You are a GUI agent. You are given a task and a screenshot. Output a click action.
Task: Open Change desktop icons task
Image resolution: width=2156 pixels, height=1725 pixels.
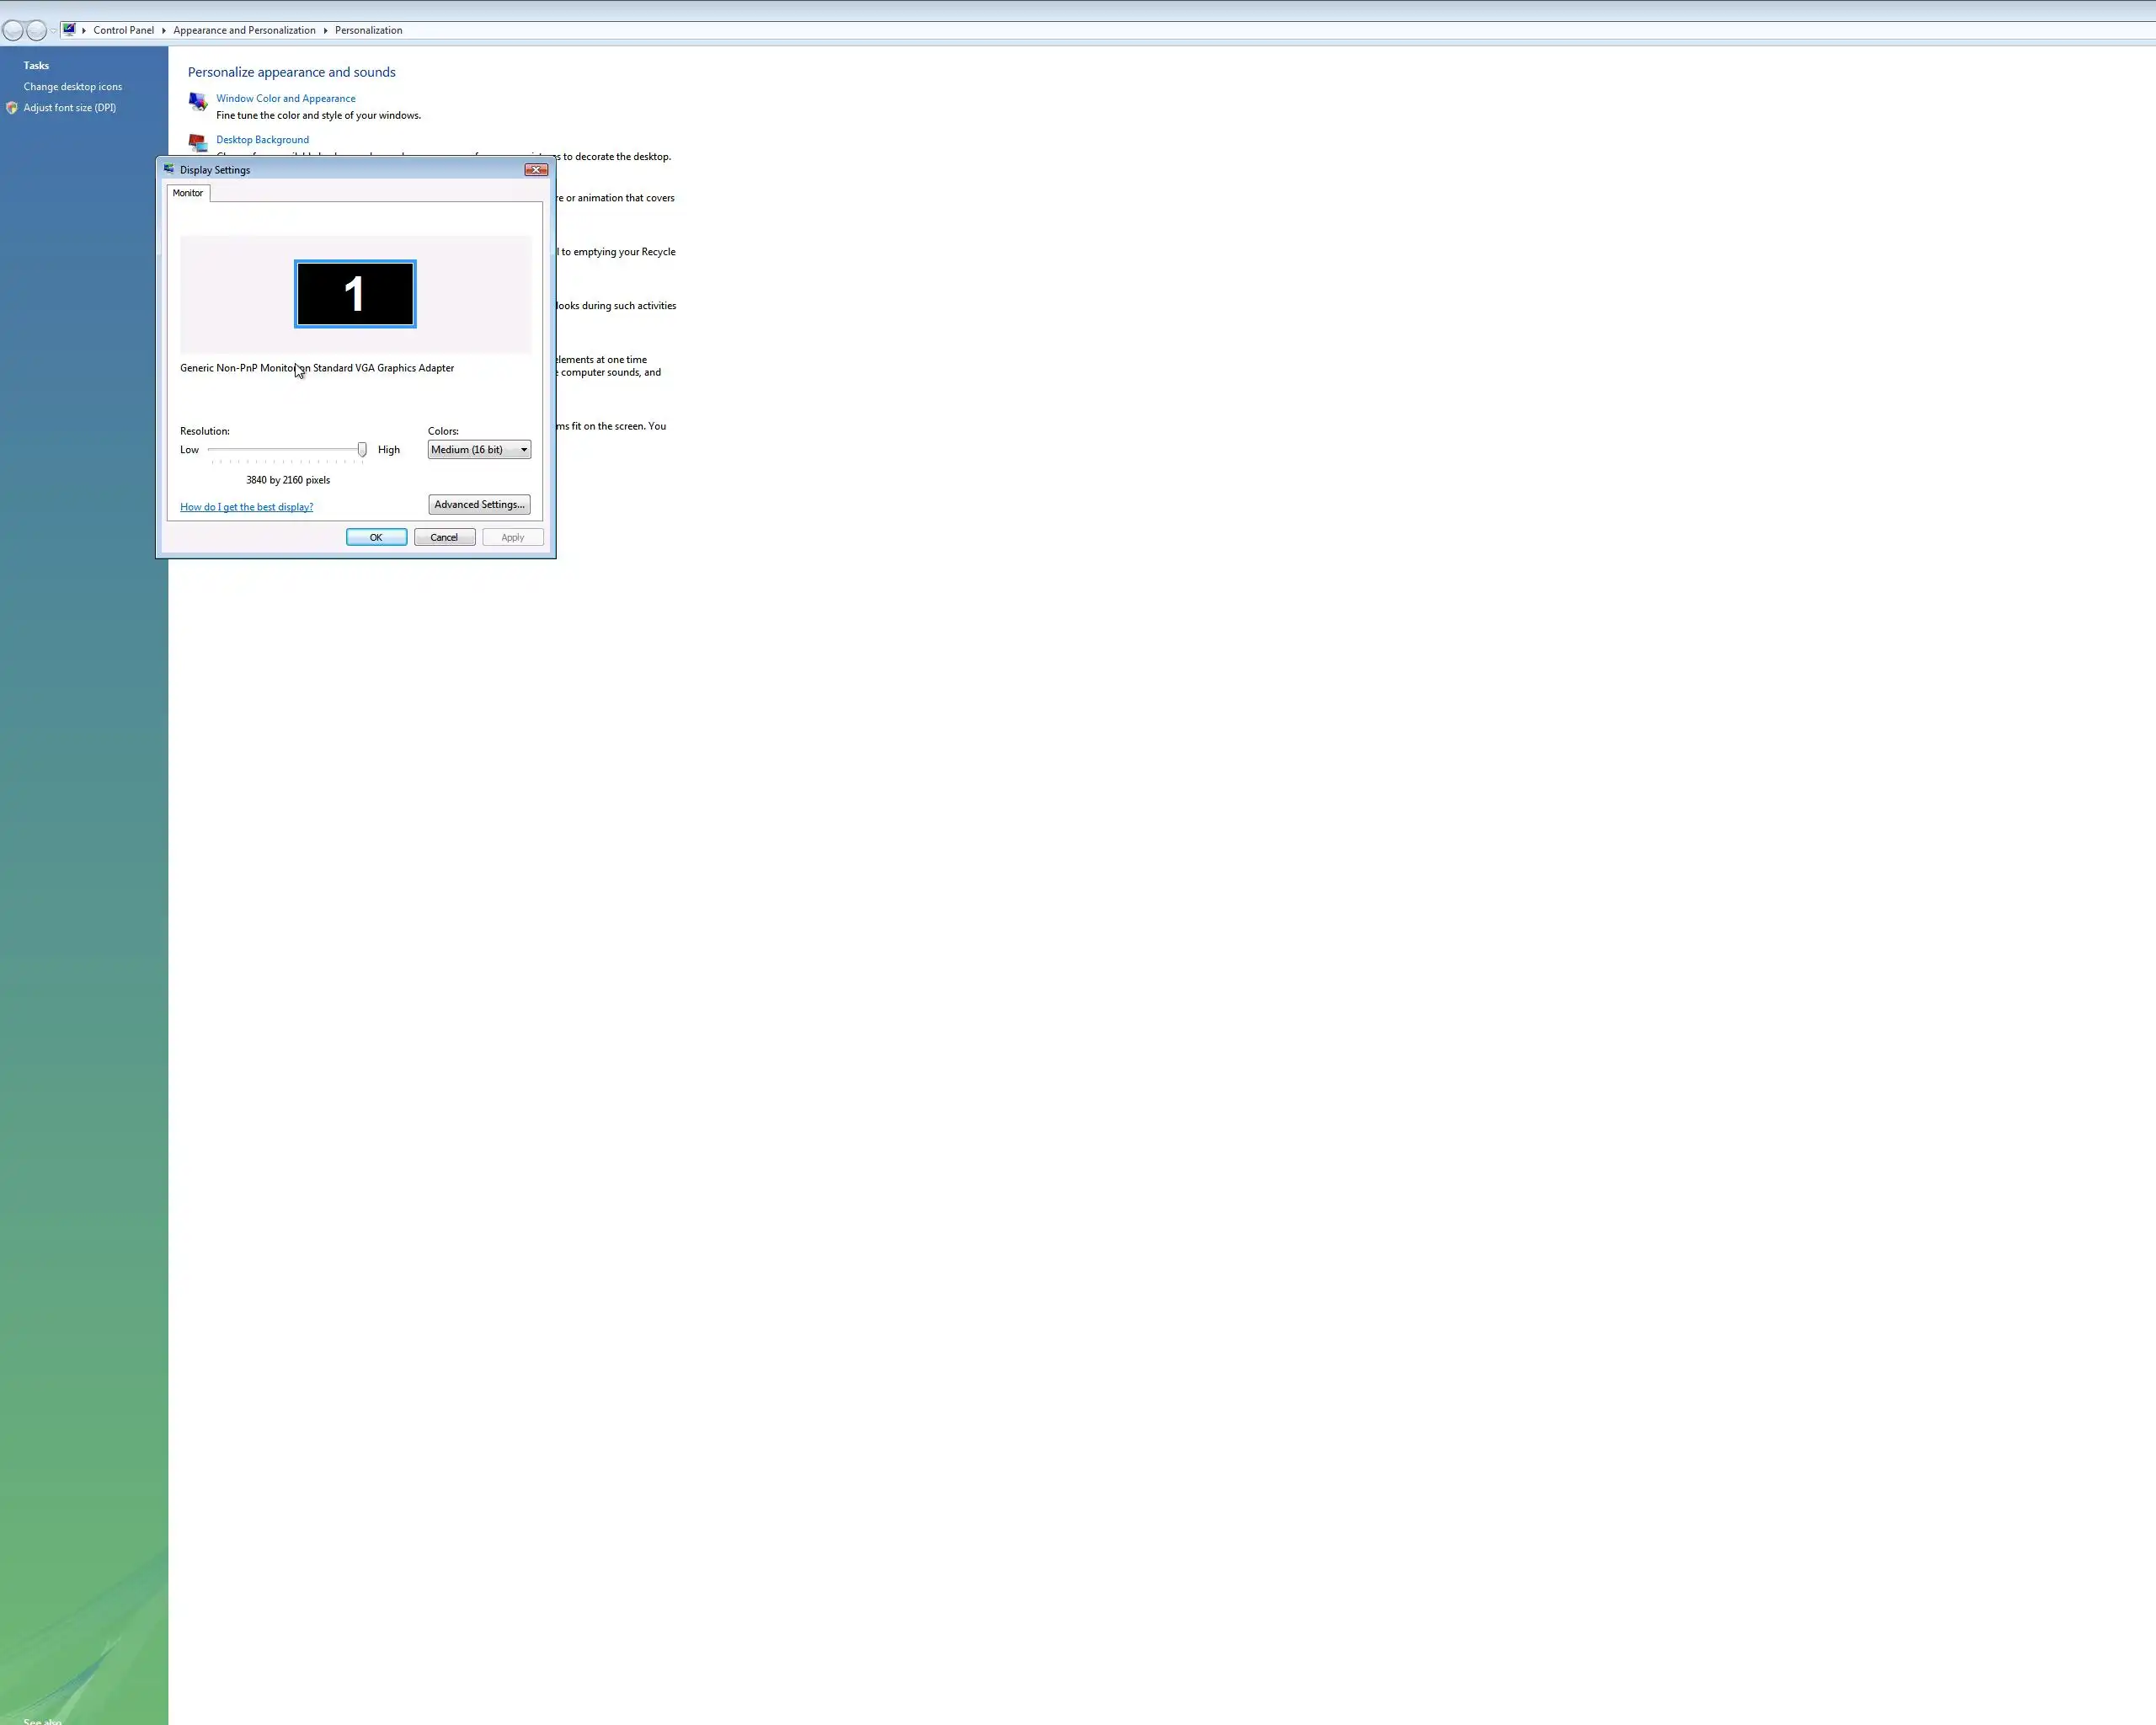73,87
